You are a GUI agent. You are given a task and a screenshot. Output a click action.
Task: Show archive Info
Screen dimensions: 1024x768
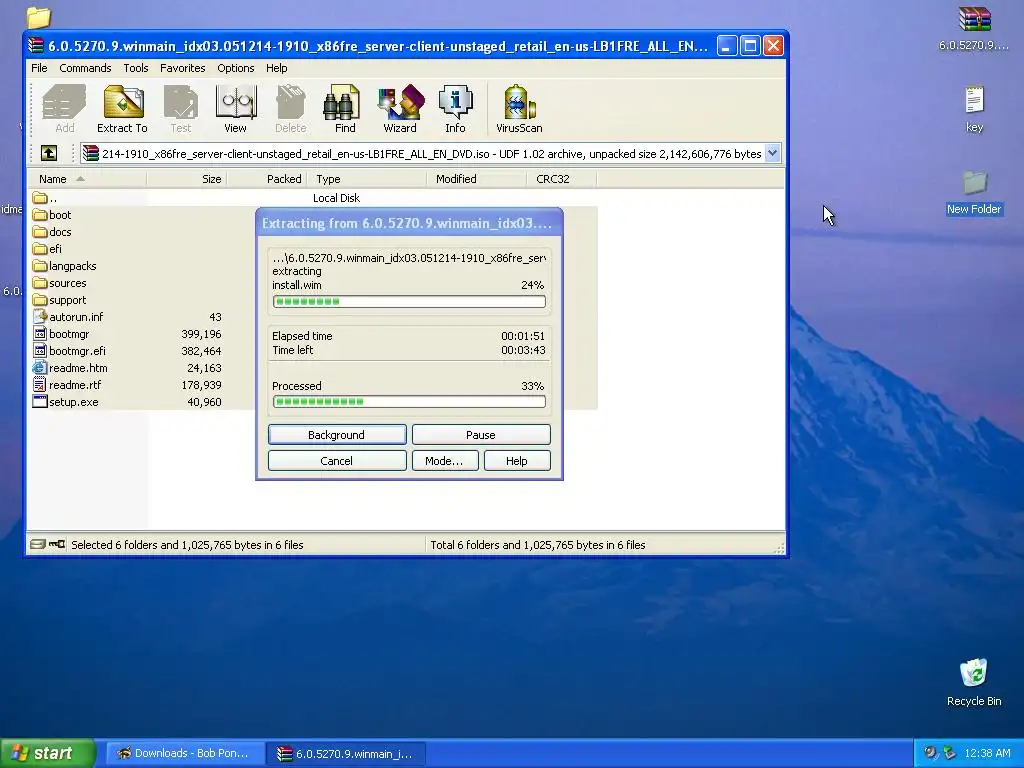[455, 109]
